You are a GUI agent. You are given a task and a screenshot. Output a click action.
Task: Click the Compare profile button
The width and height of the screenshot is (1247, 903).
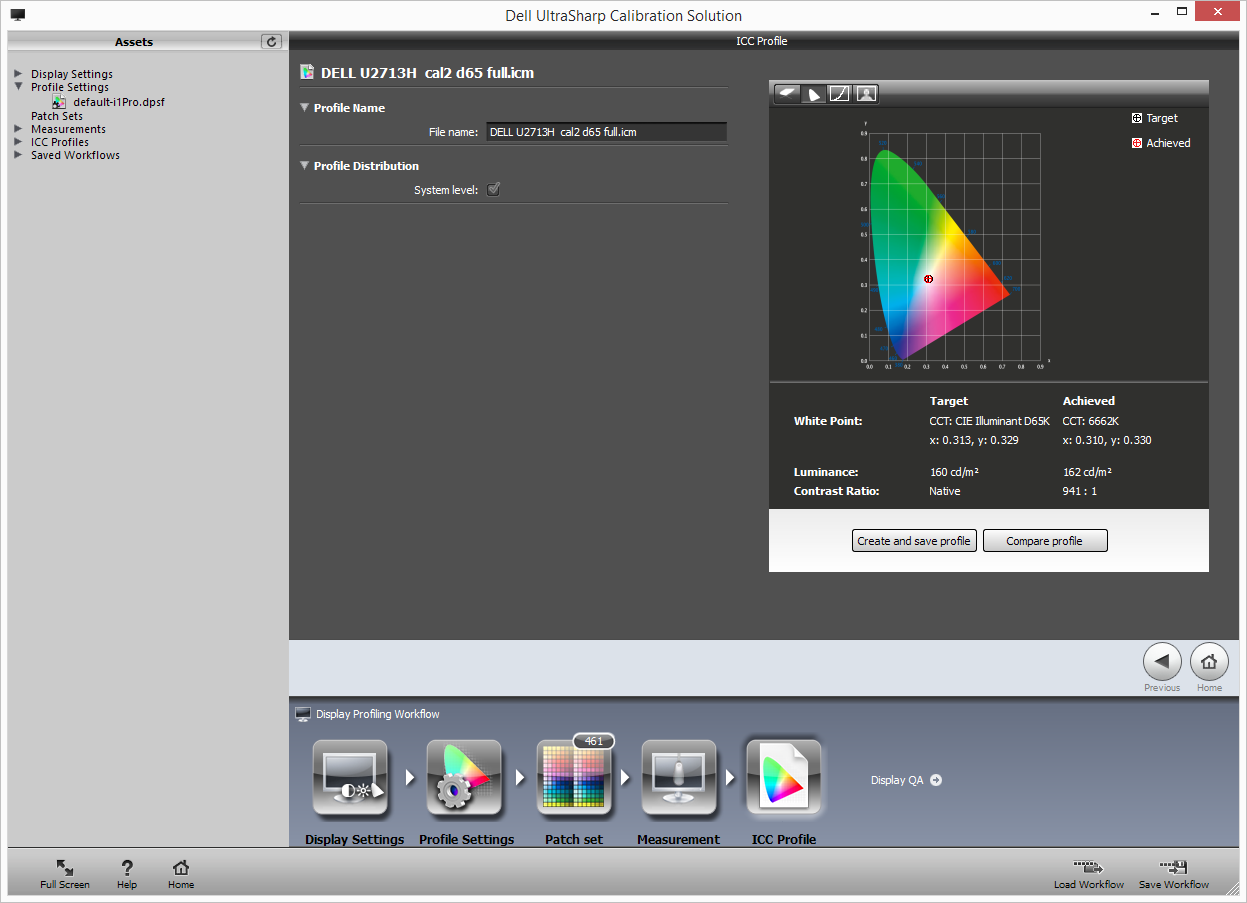[1045, 541]
